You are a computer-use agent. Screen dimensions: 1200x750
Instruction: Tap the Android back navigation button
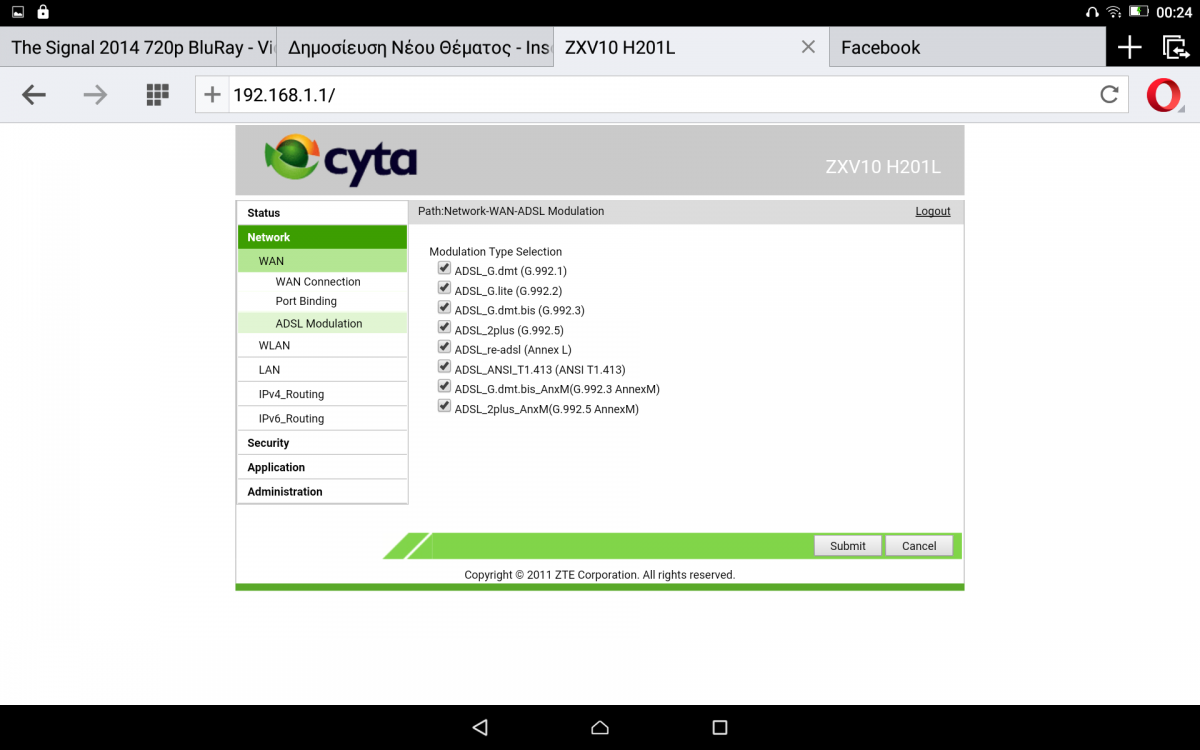click(x=480, y=727)
